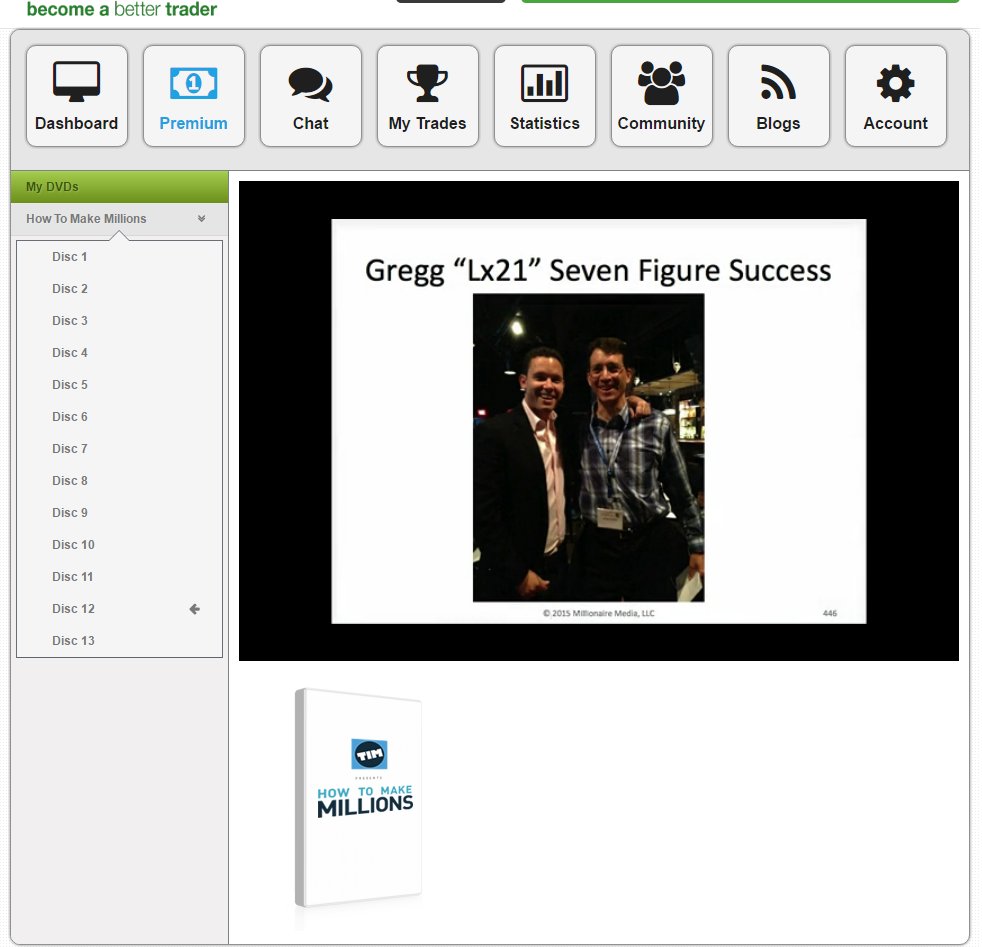Viewport: 982px width, 947px height.
Task: Click the Community label
Action: pos(661,123)
